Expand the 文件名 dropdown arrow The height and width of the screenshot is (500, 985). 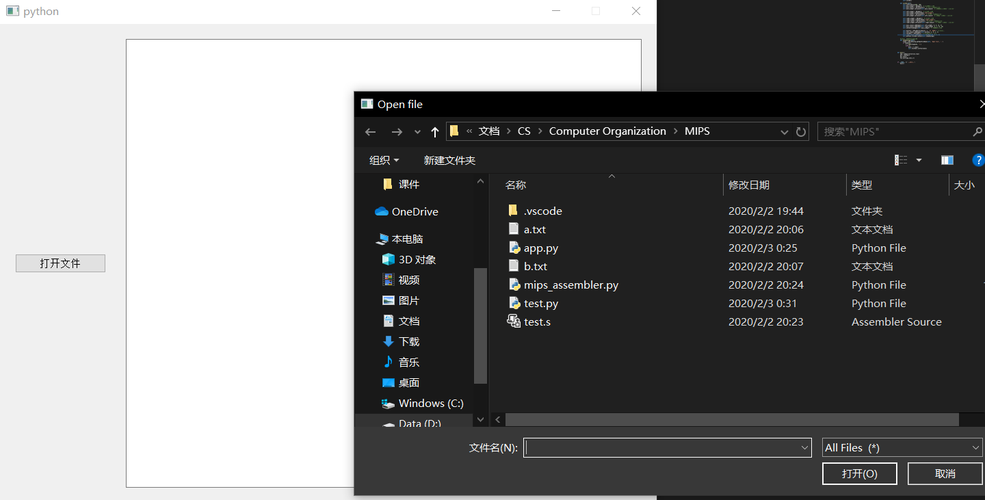[805, 447]
